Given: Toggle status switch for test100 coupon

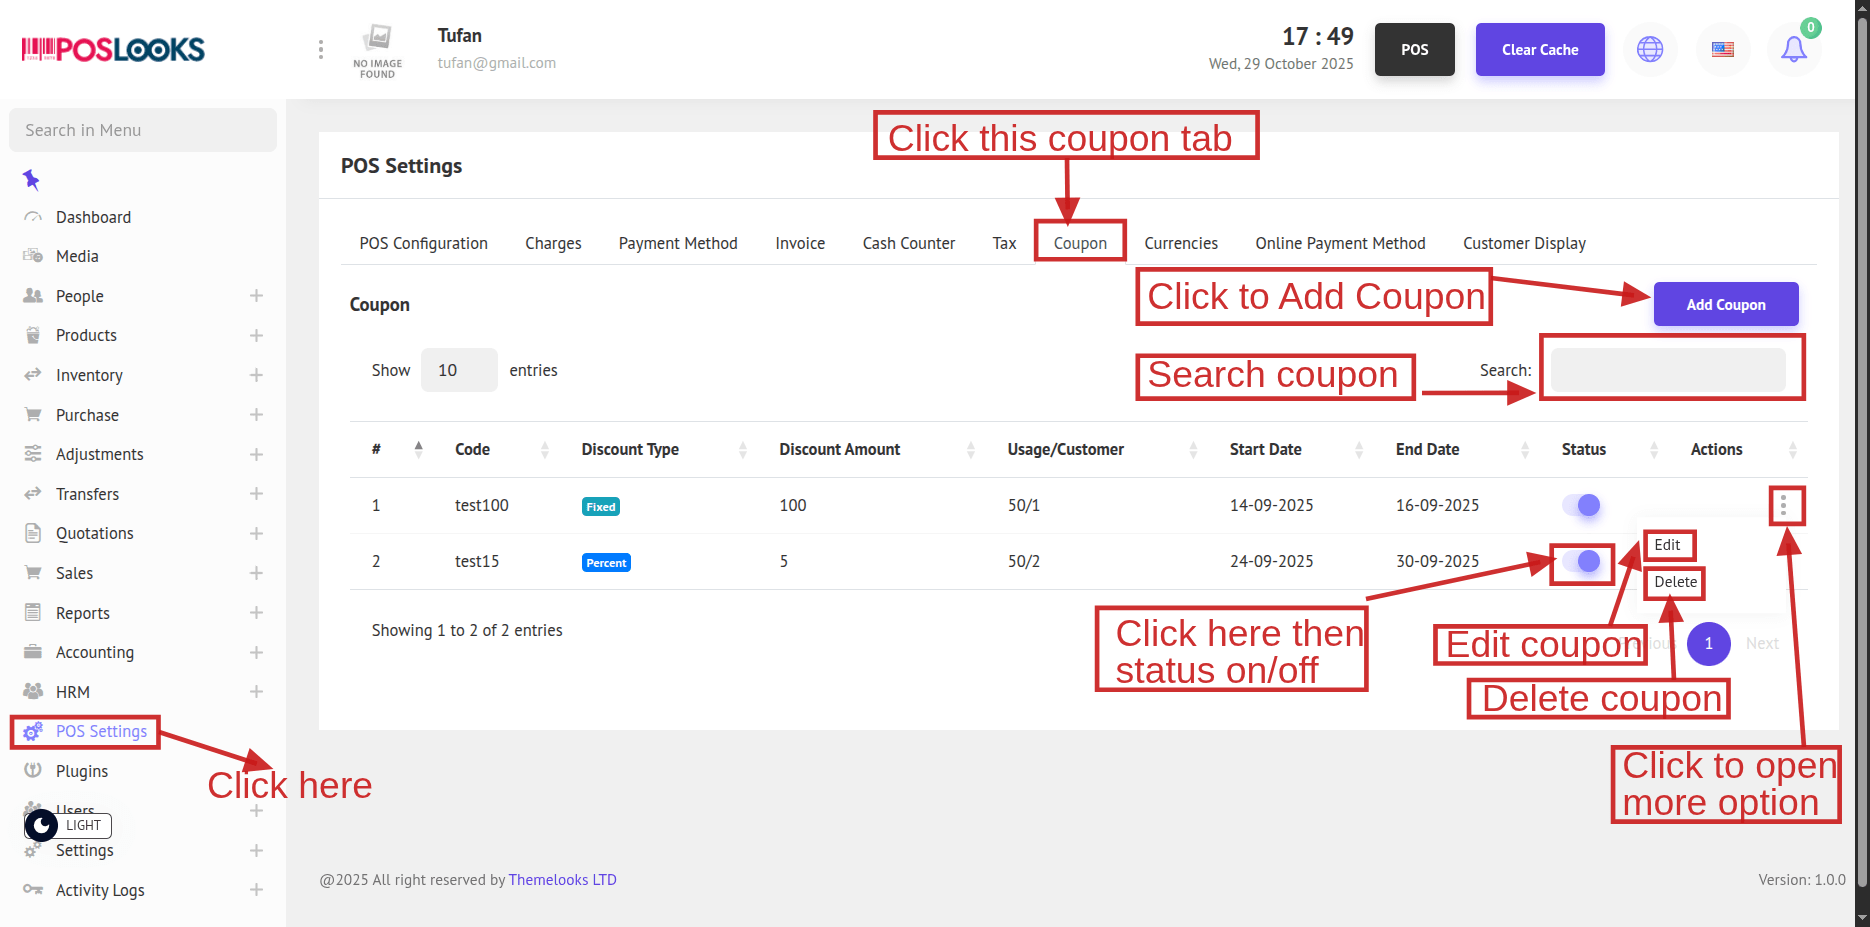Looking at the screenshot, I should pos(1582,506).
